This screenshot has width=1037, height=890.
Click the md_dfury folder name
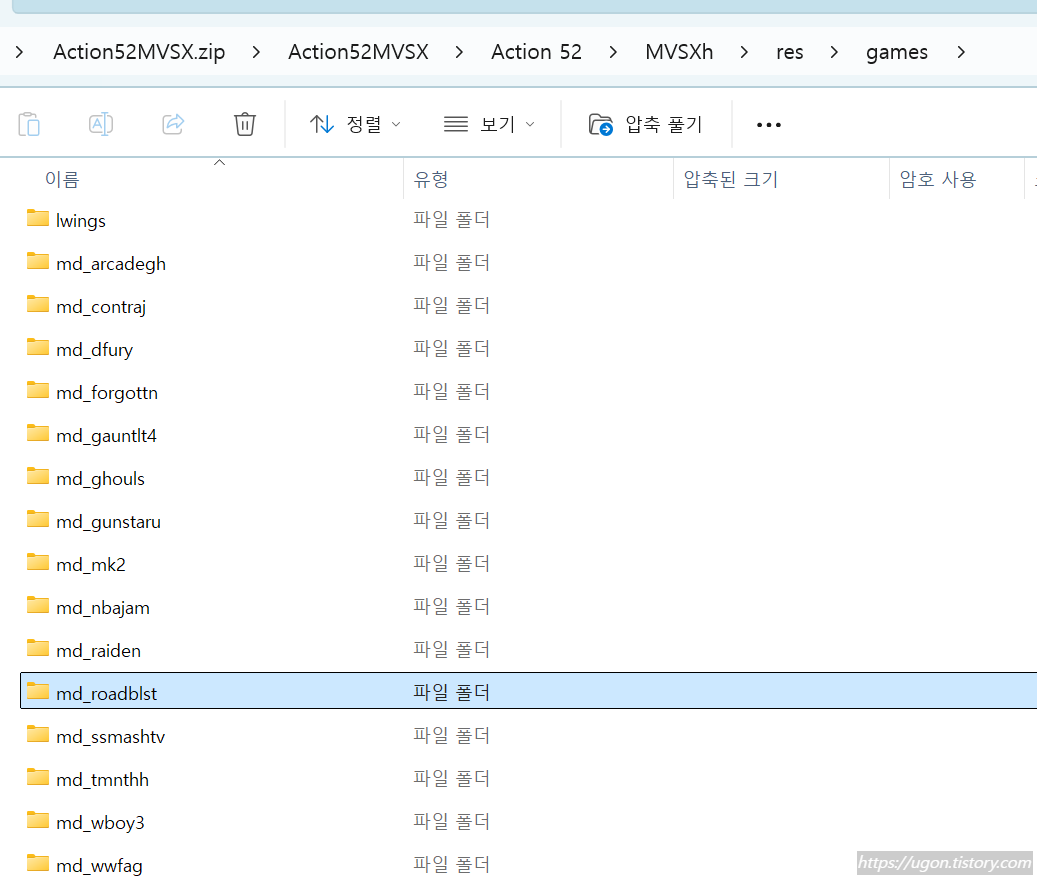(x=95, y=350)
